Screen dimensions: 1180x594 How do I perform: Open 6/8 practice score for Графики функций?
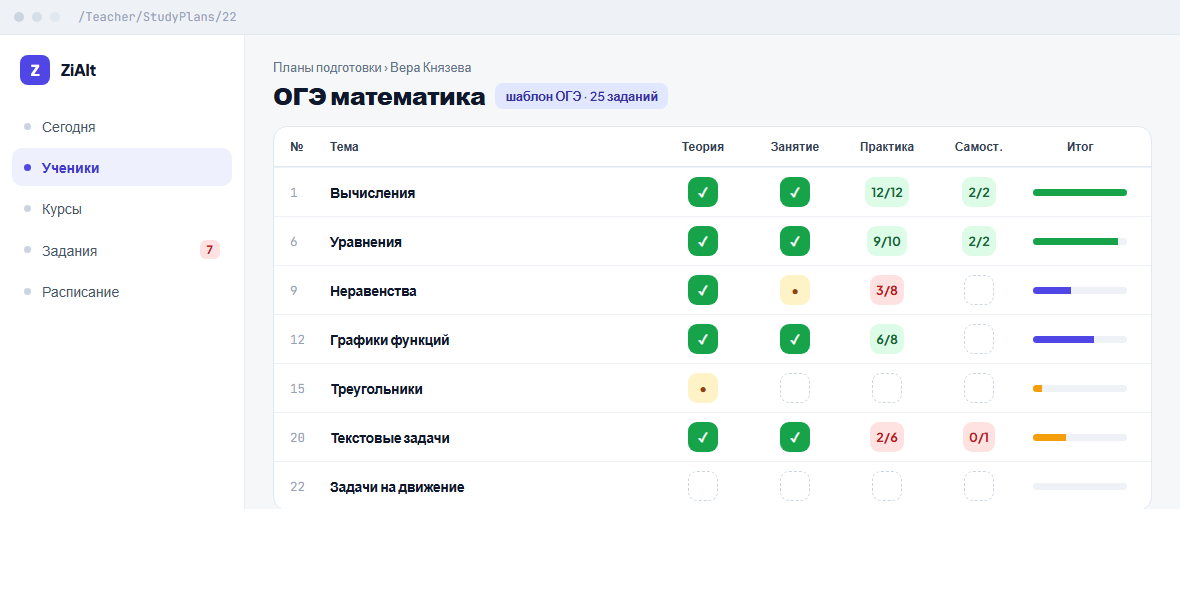pyautogui.click(x=887, y=339)
